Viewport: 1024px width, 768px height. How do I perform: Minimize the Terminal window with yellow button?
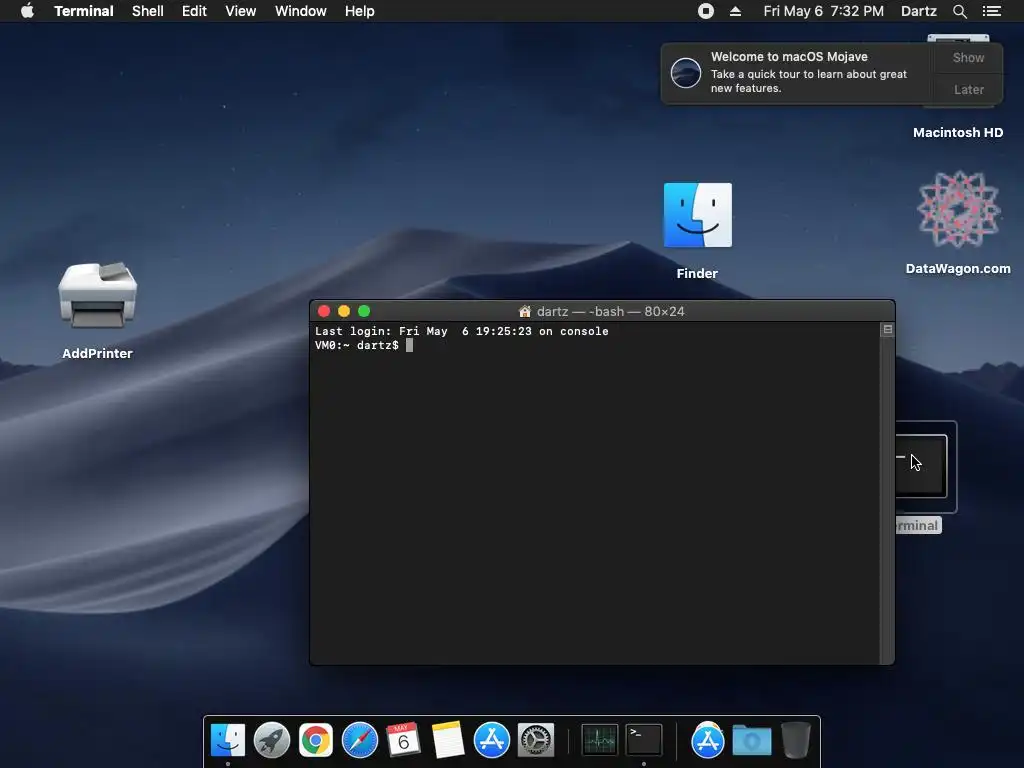click(x=344, y=312)
